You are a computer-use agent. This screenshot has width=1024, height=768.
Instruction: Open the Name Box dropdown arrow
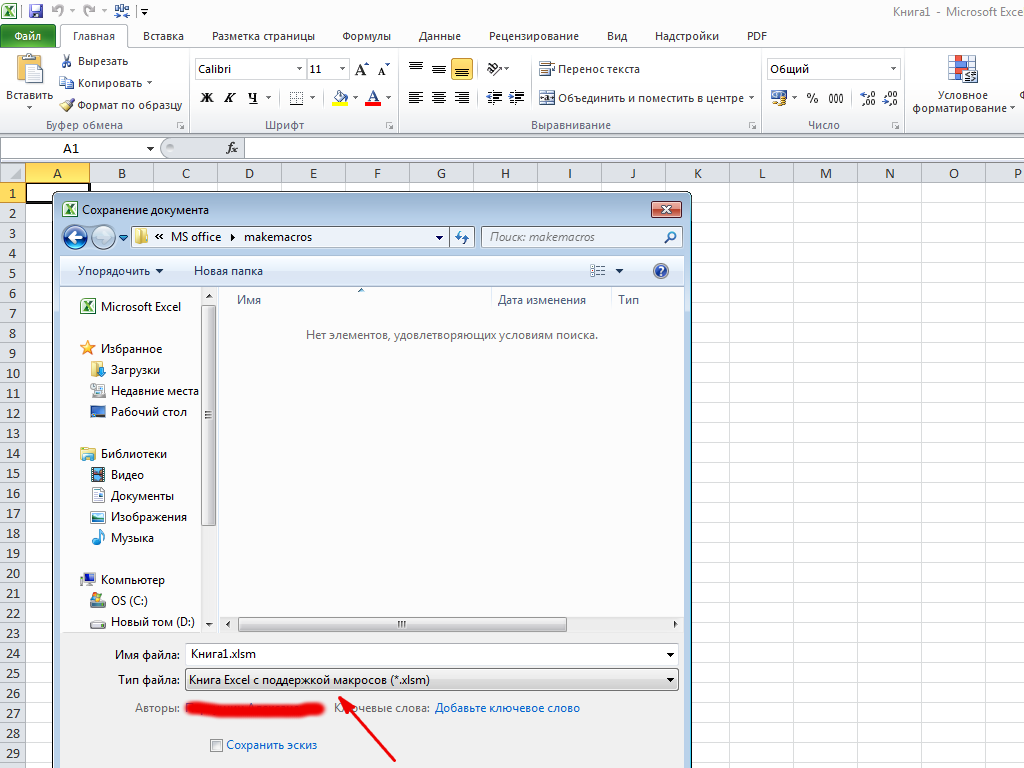(x=150, y=149)
